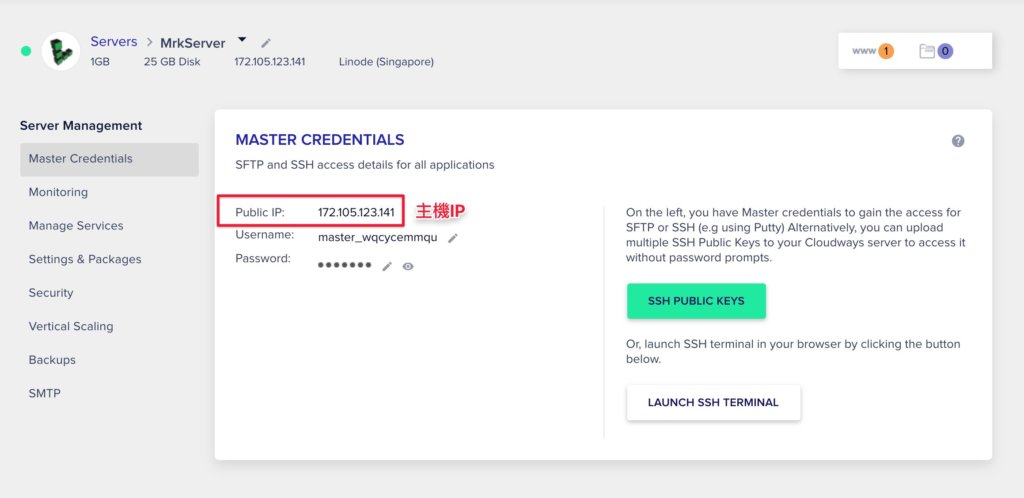Open the server dropdown arrow next to MrkServer
1024x498 pixels.
tap(242, 40)
